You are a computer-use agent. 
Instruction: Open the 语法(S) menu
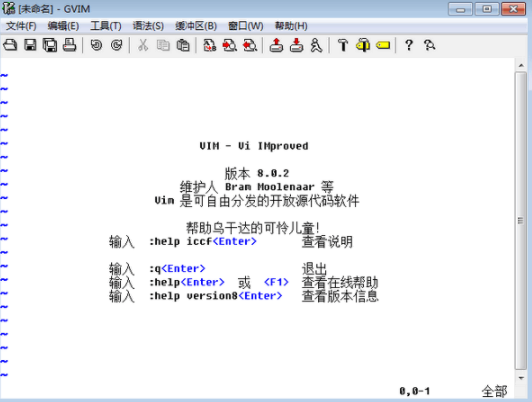point(148,26)
